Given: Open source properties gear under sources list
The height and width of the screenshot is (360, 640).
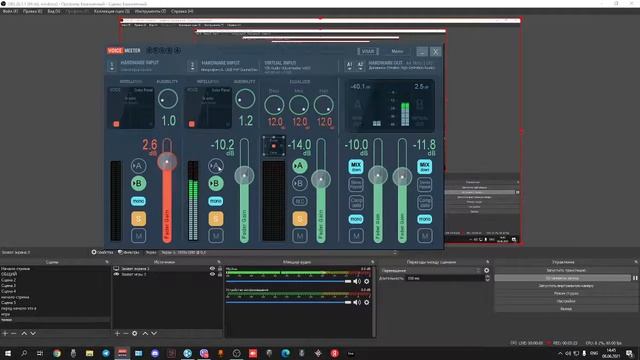Looking at the screenshot, I should (x=135, y=333).
